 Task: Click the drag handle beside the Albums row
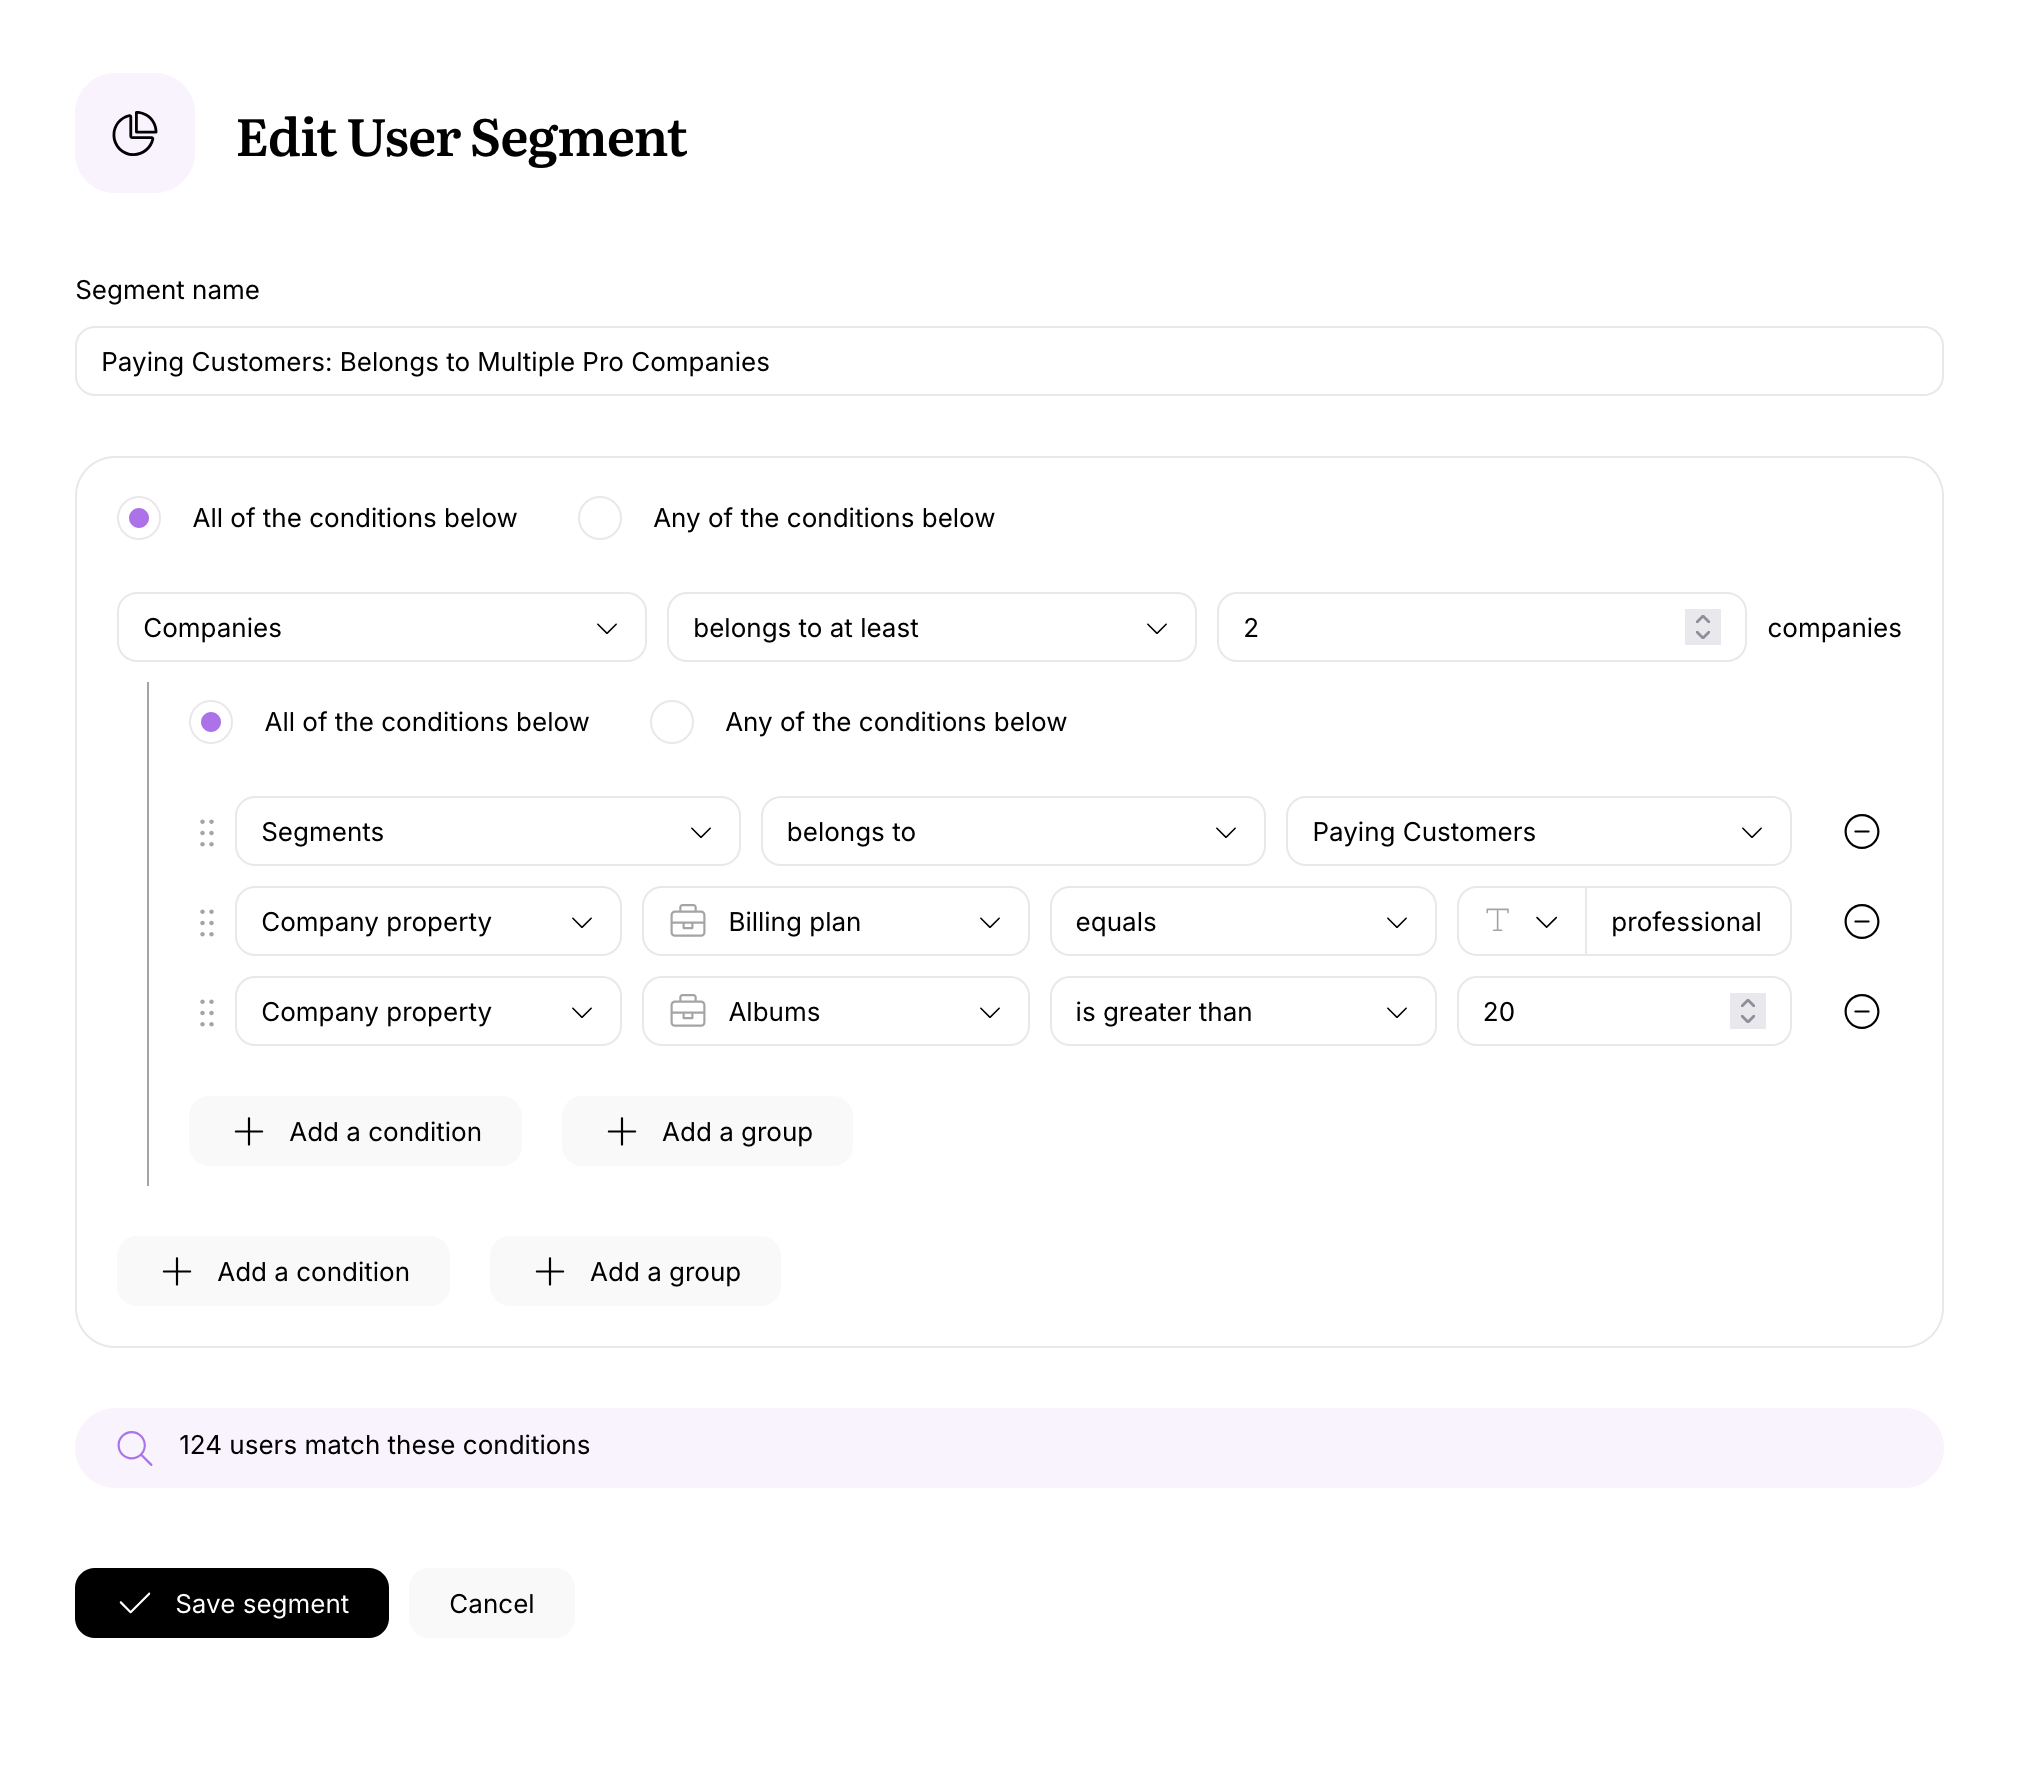coord(207,1011)
